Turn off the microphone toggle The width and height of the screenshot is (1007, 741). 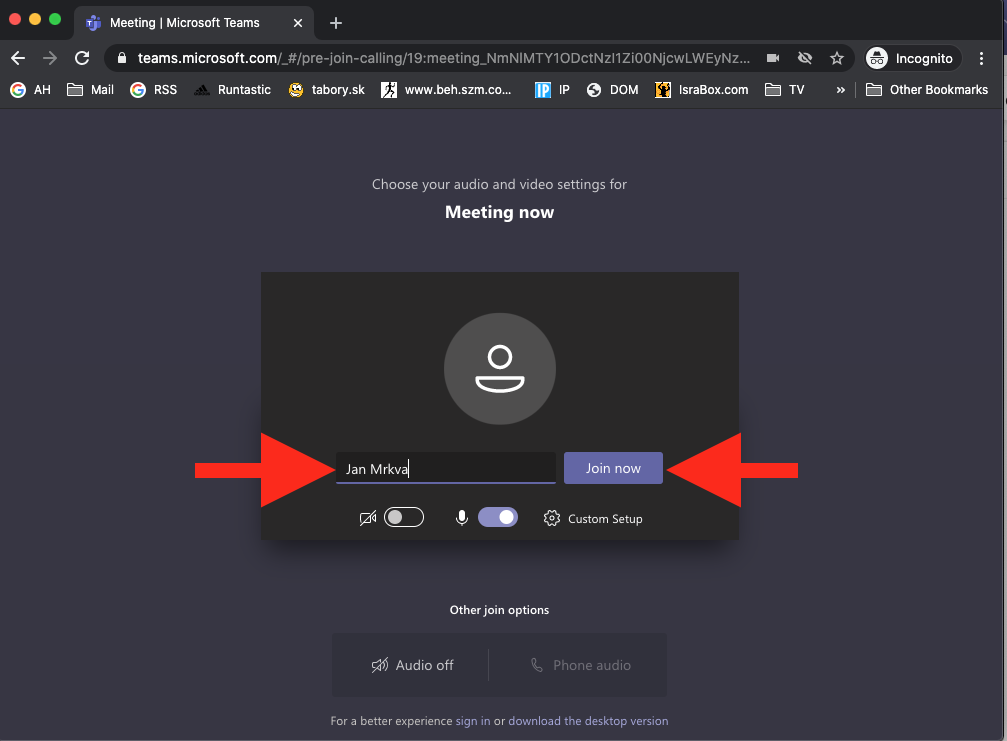coord(498,517)
